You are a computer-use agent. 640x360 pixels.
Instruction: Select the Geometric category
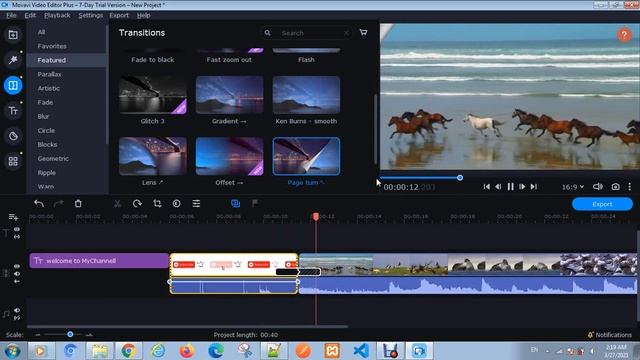[53, 158]
